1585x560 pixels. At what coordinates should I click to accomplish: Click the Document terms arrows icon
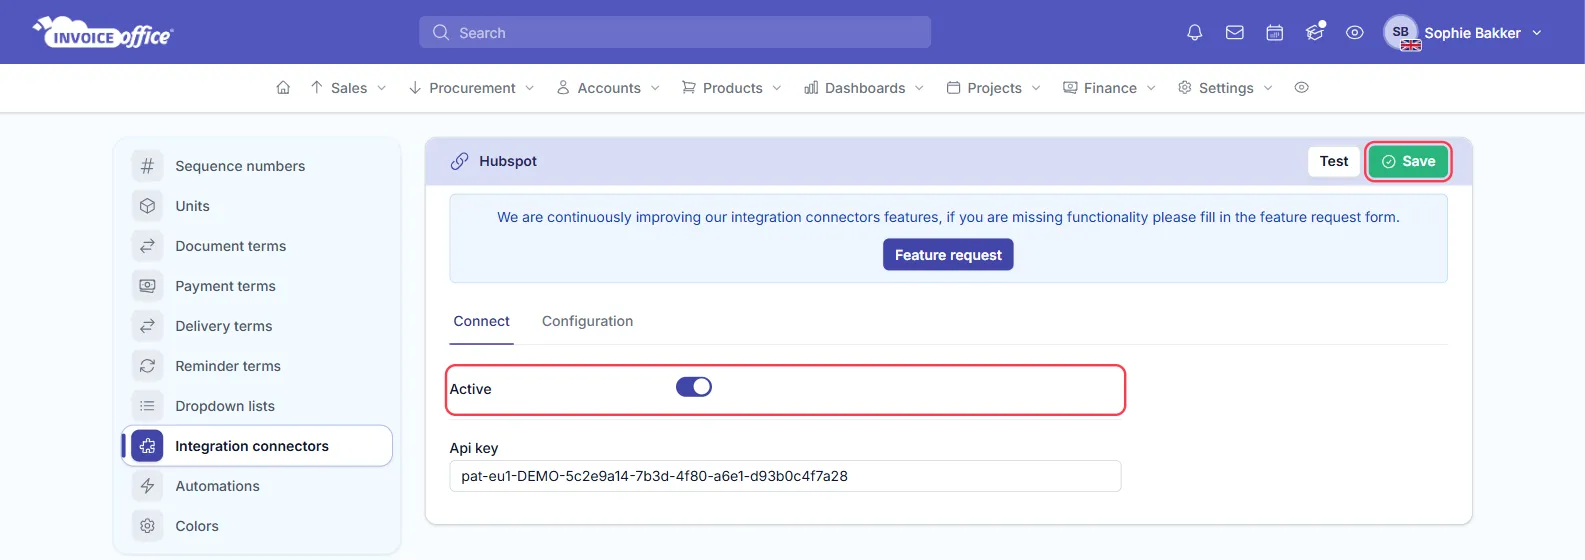point(147,246)
